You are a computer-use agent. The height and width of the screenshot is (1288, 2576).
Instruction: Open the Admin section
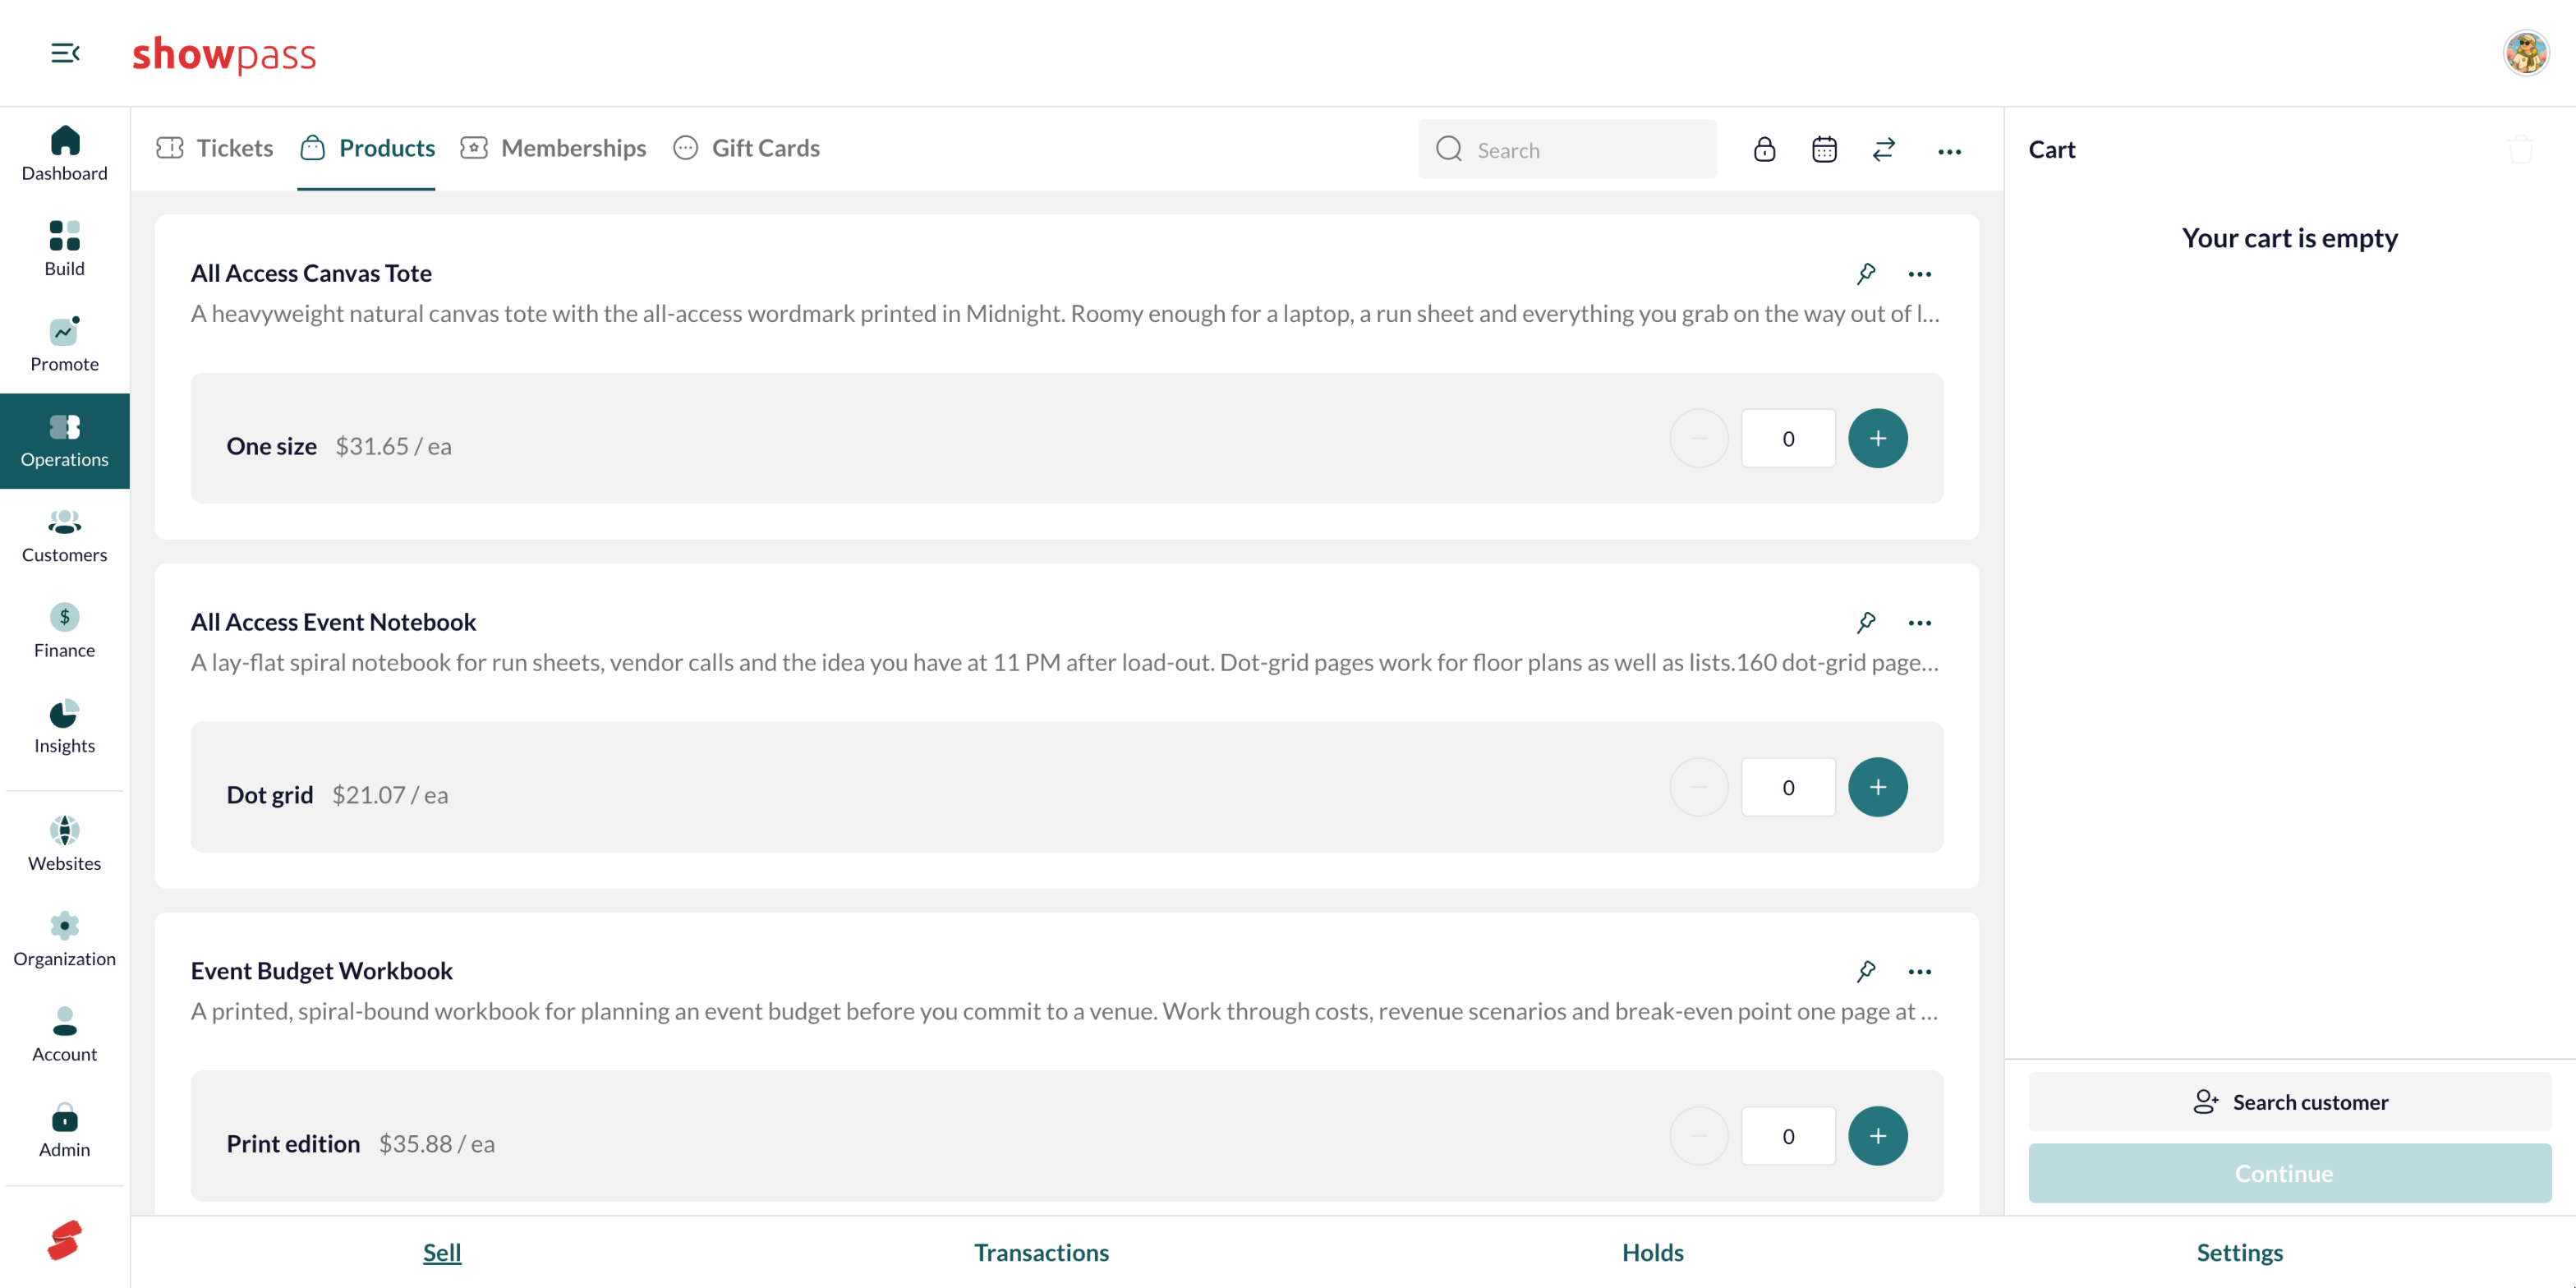(65, 1131)
